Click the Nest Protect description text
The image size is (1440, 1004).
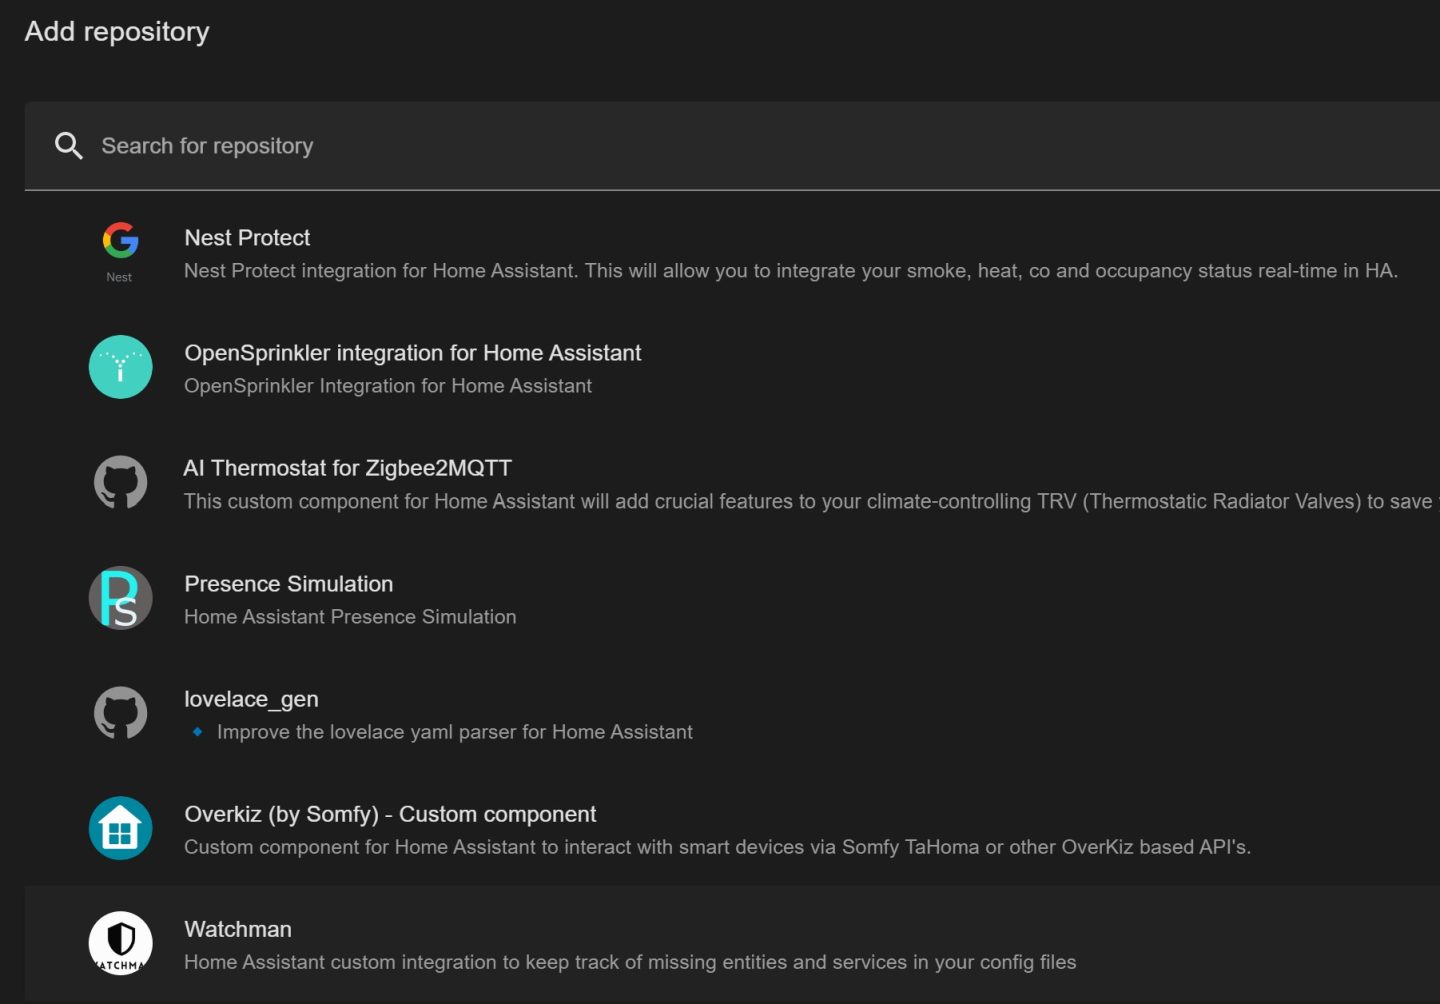[790, 271]
